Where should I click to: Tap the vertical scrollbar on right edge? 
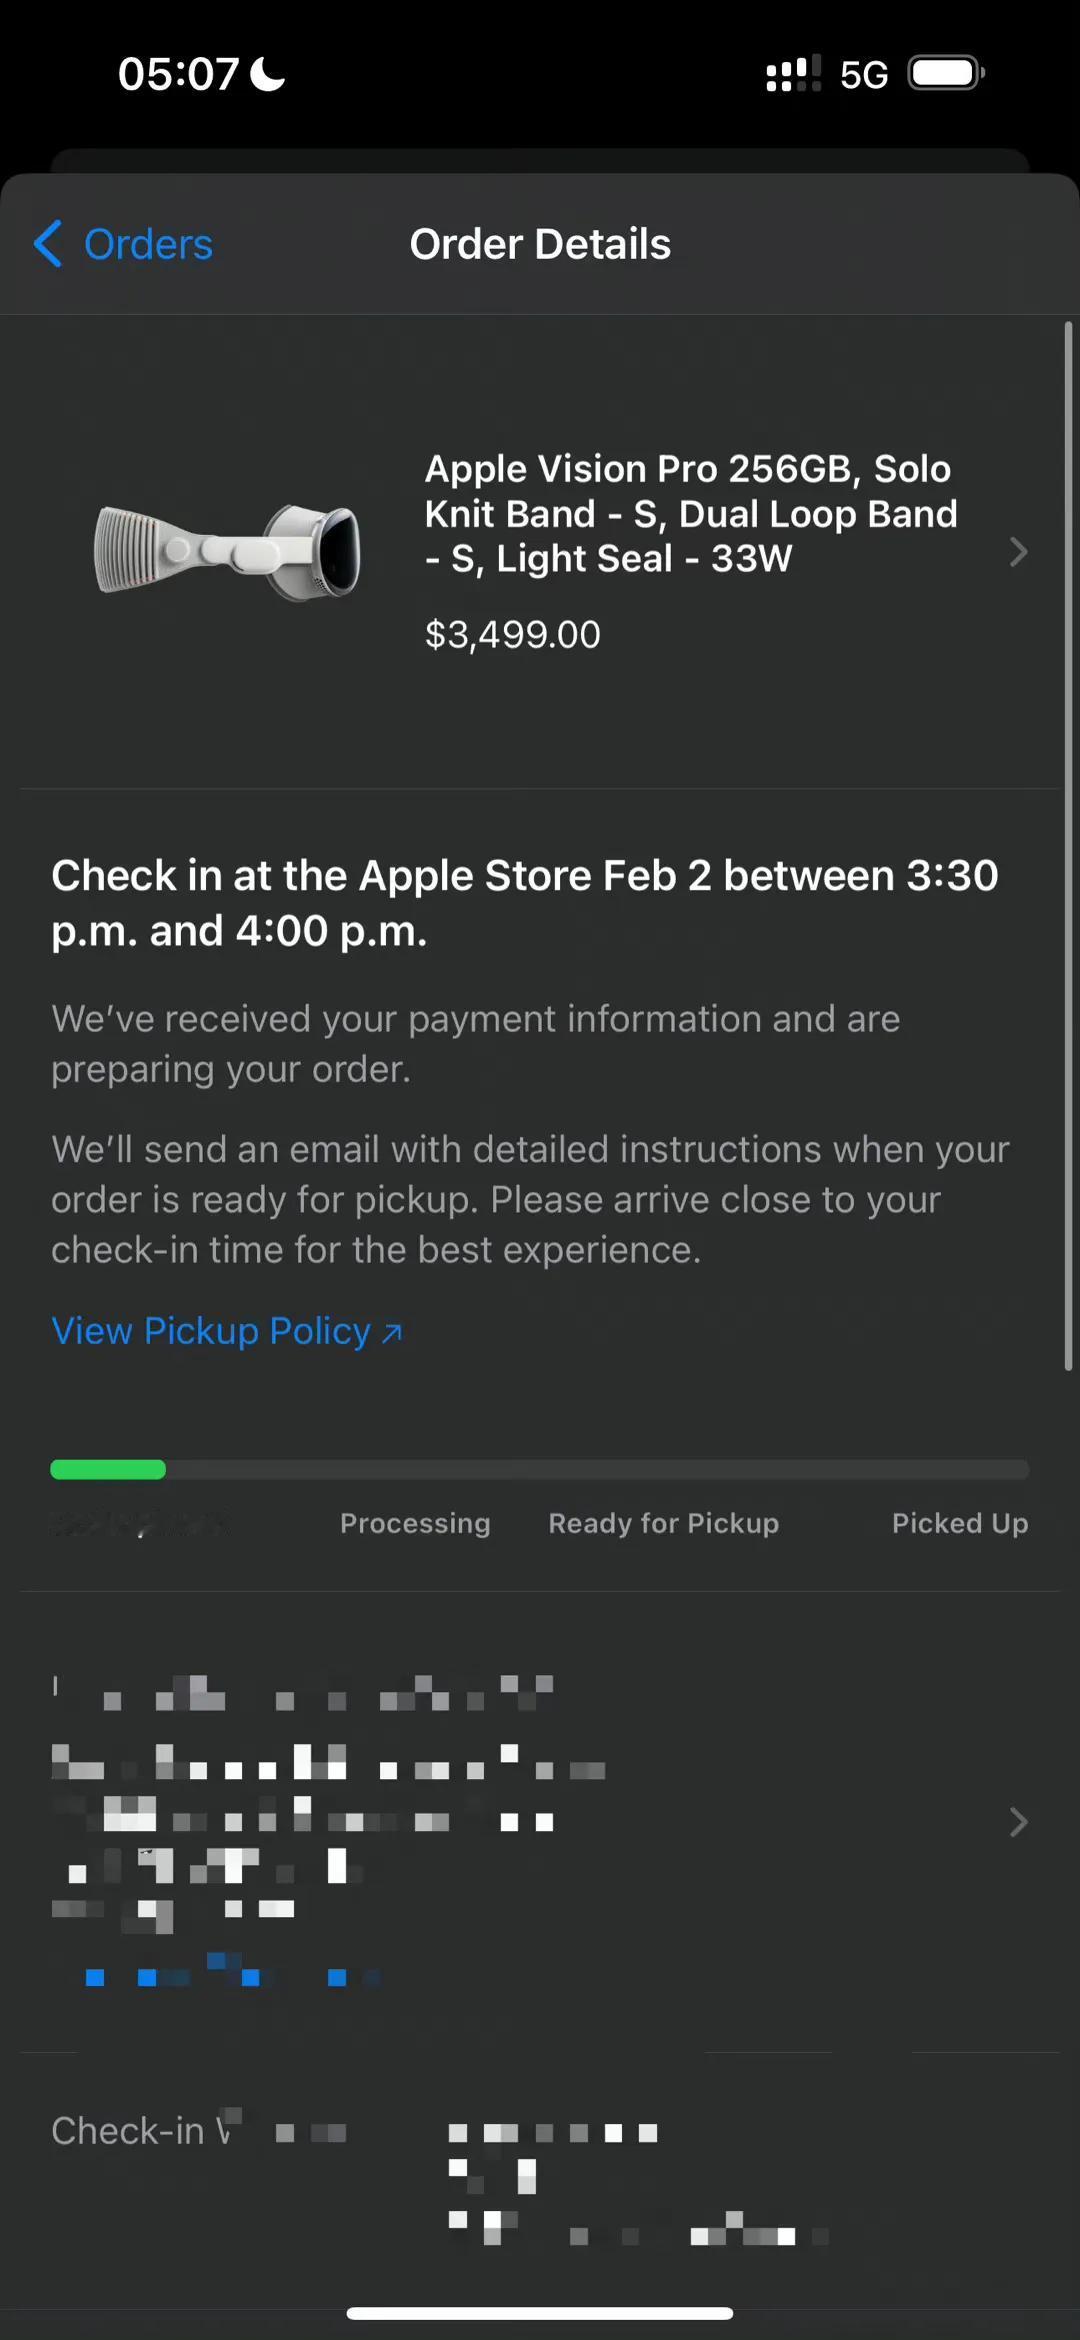(1068, 845)
